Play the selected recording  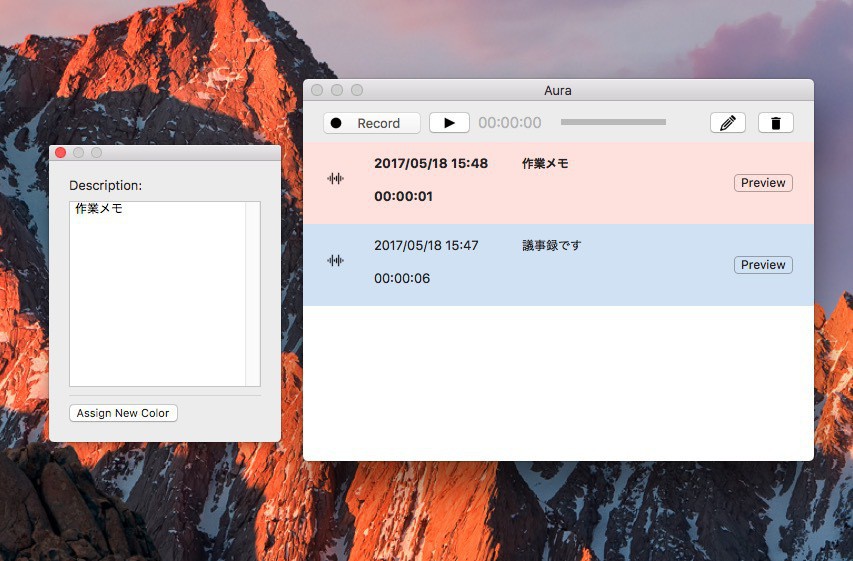[x=449, y=123]
